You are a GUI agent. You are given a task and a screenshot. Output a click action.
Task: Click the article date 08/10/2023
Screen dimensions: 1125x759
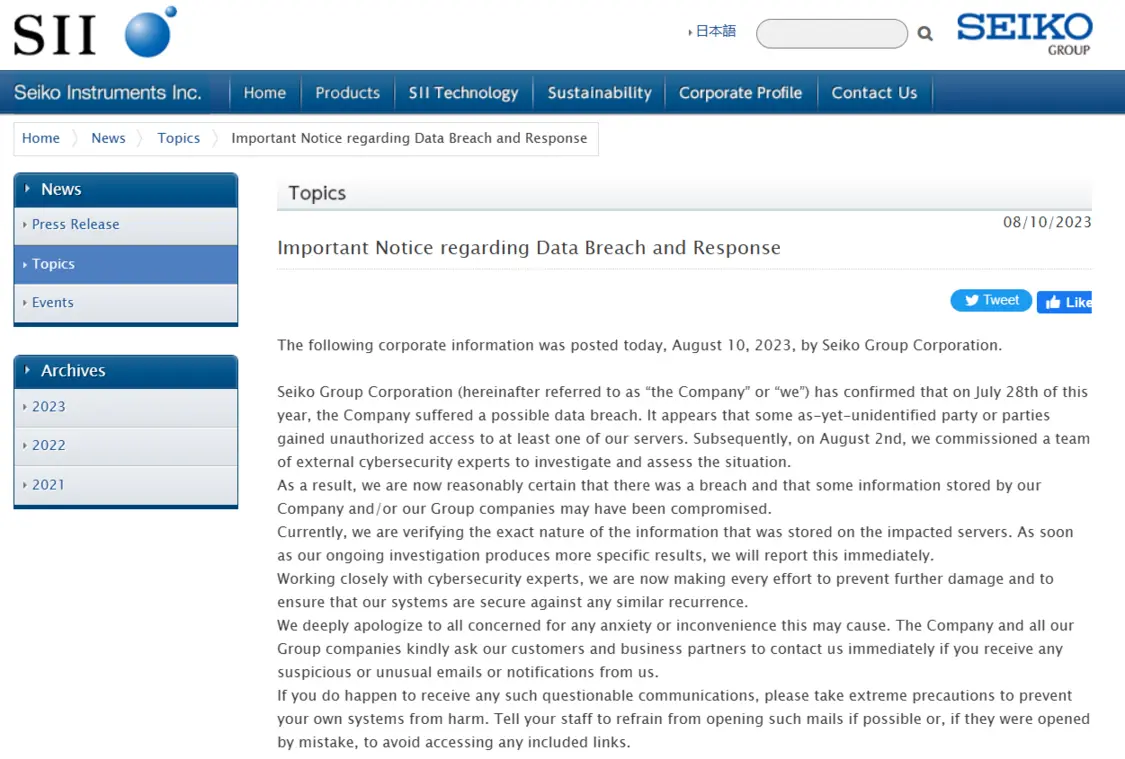(x=1047, y=222)
